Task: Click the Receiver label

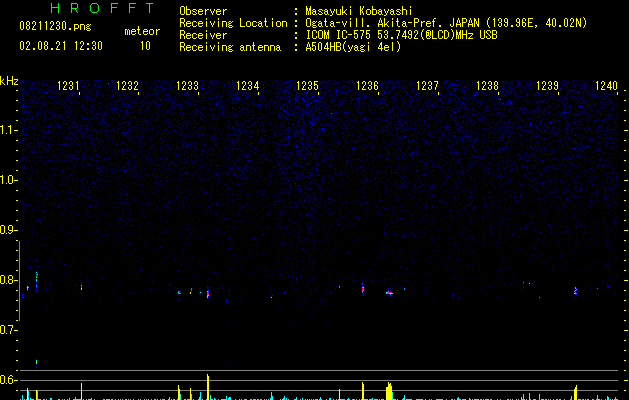Action: click(x=203, y=35)
